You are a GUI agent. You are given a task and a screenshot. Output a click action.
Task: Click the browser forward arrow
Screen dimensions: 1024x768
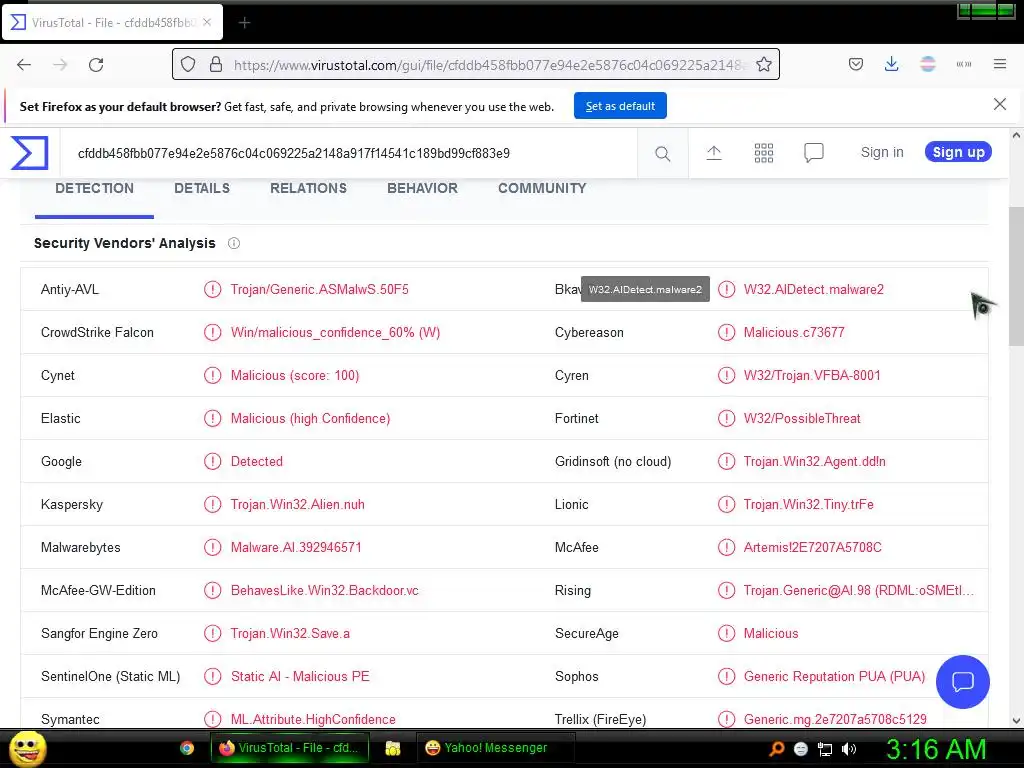pyautogui.click(x=60, y=65)
